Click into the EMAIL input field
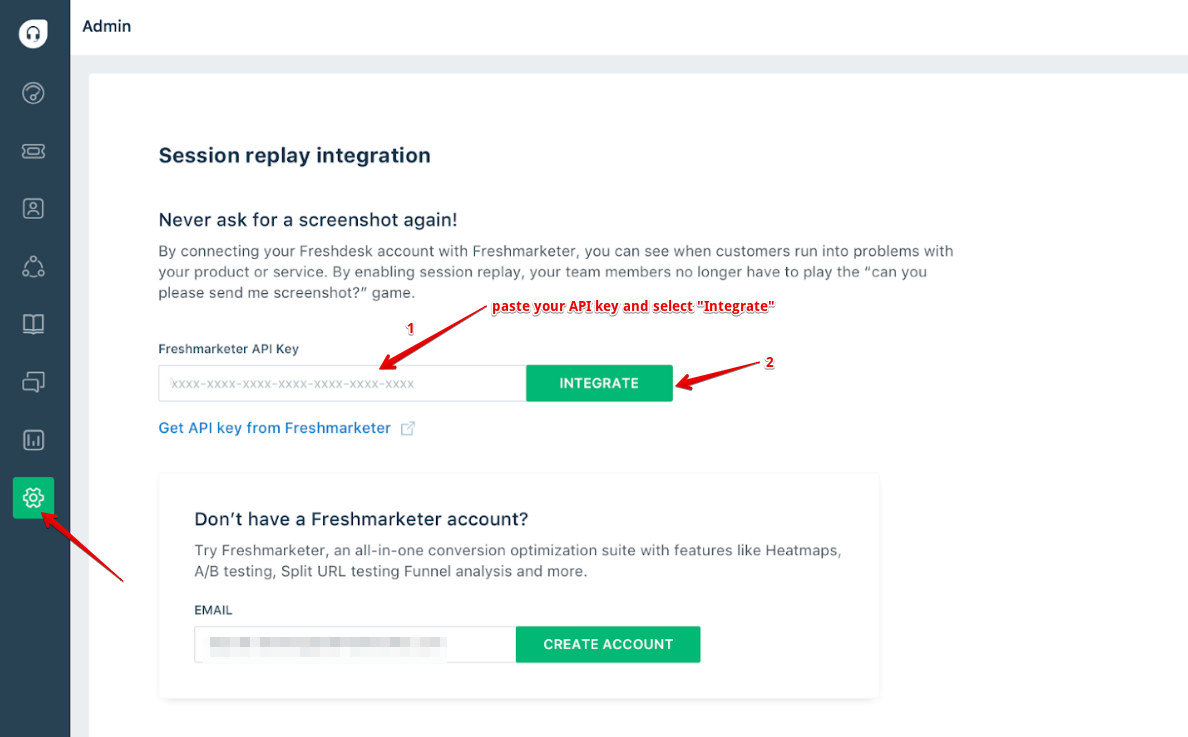Viewport: 1188px width, 737px height. pos(354,644)
